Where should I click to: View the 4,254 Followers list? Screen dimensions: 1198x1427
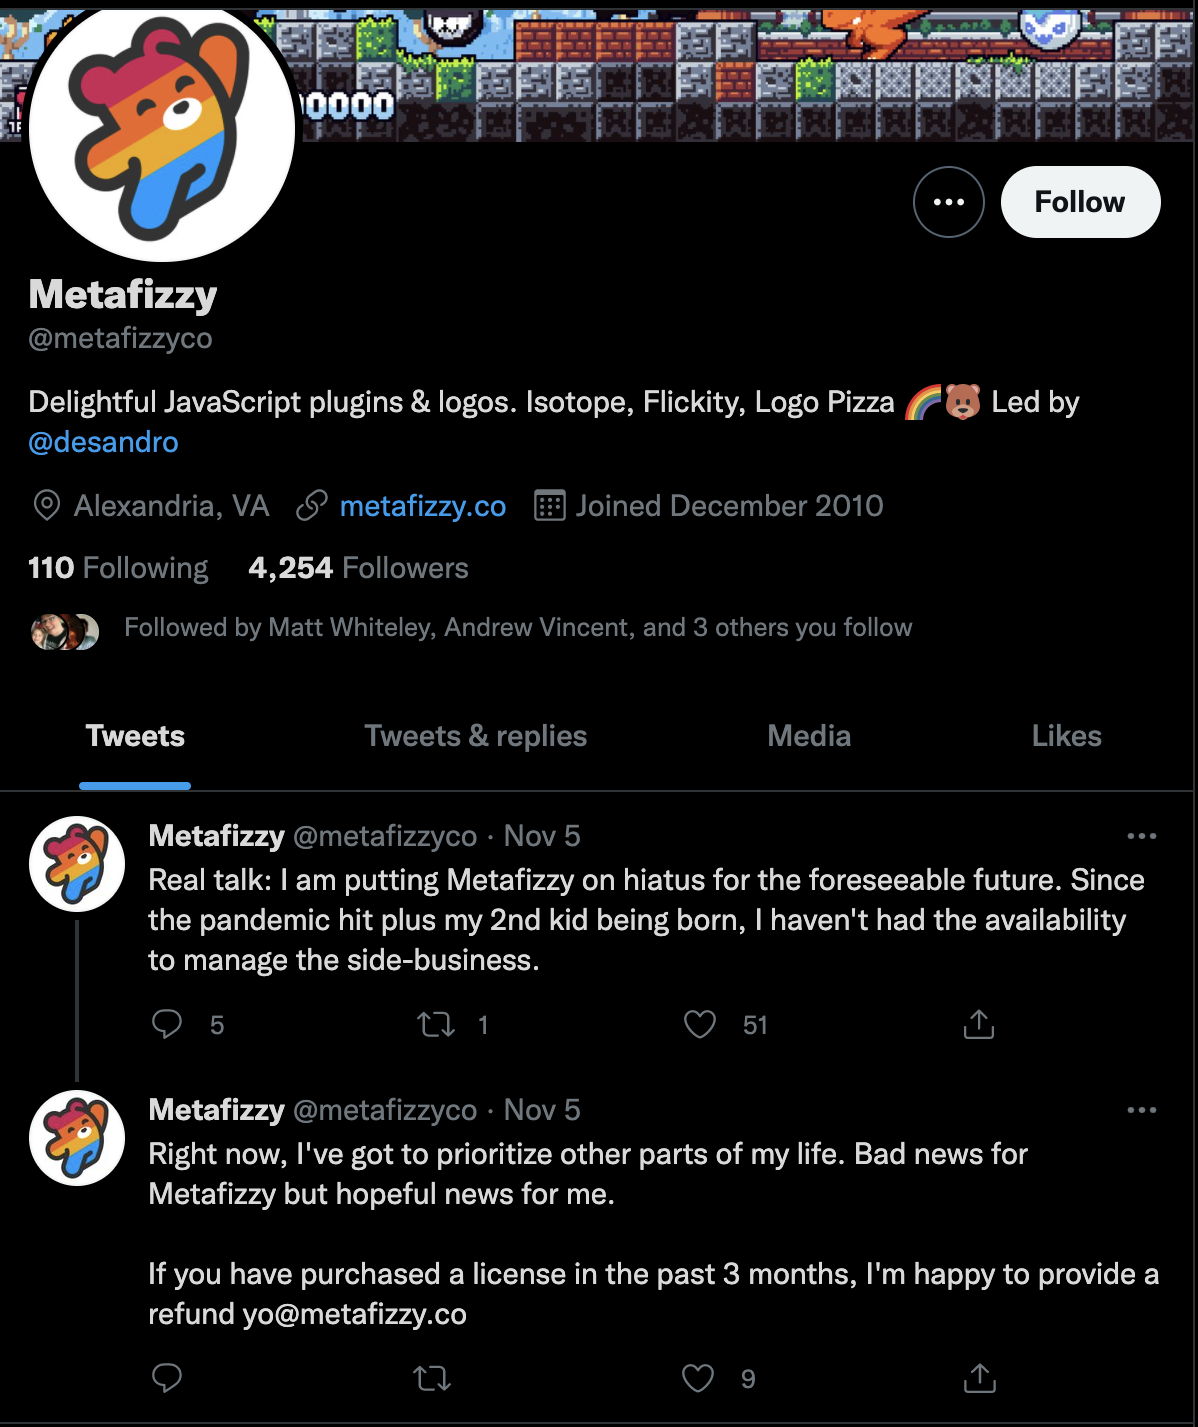(357, 567)
